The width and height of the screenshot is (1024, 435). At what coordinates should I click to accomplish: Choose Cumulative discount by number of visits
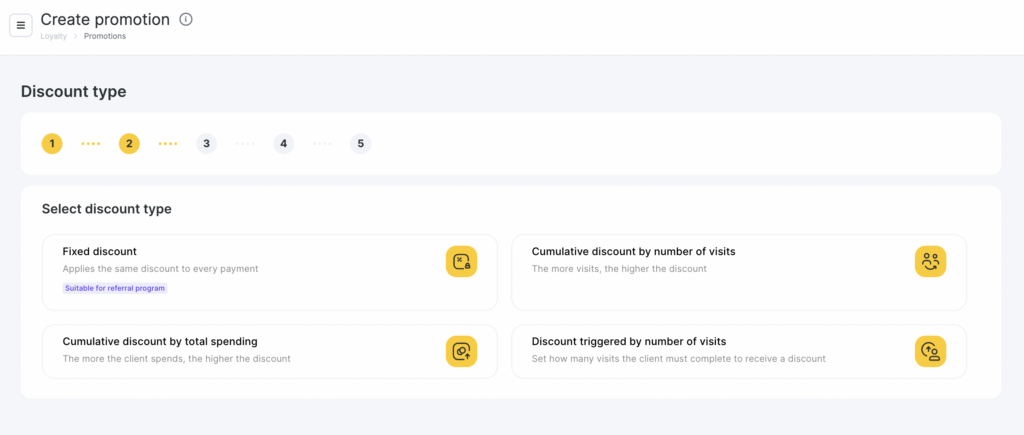[633, 252]
